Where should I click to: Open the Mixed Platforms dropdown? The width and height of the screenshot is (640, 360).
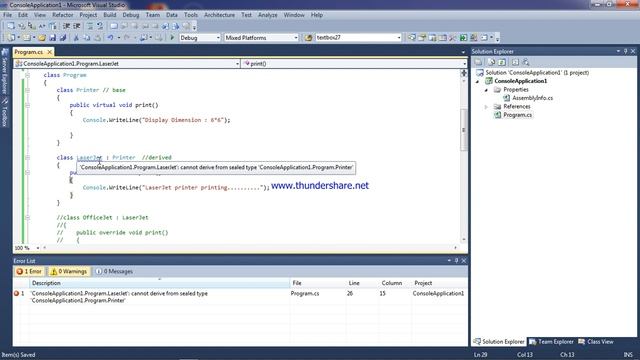click(x=296, y=38)
